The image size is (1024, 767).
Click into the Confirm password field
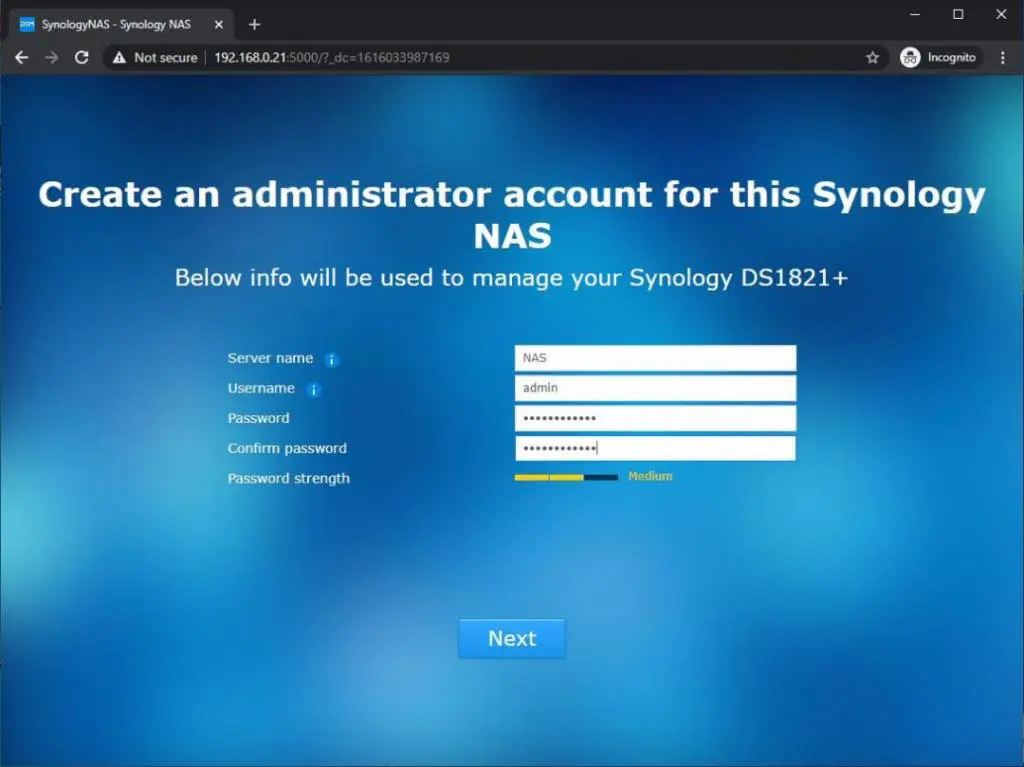pyautogui.click(x=655, y=448)
